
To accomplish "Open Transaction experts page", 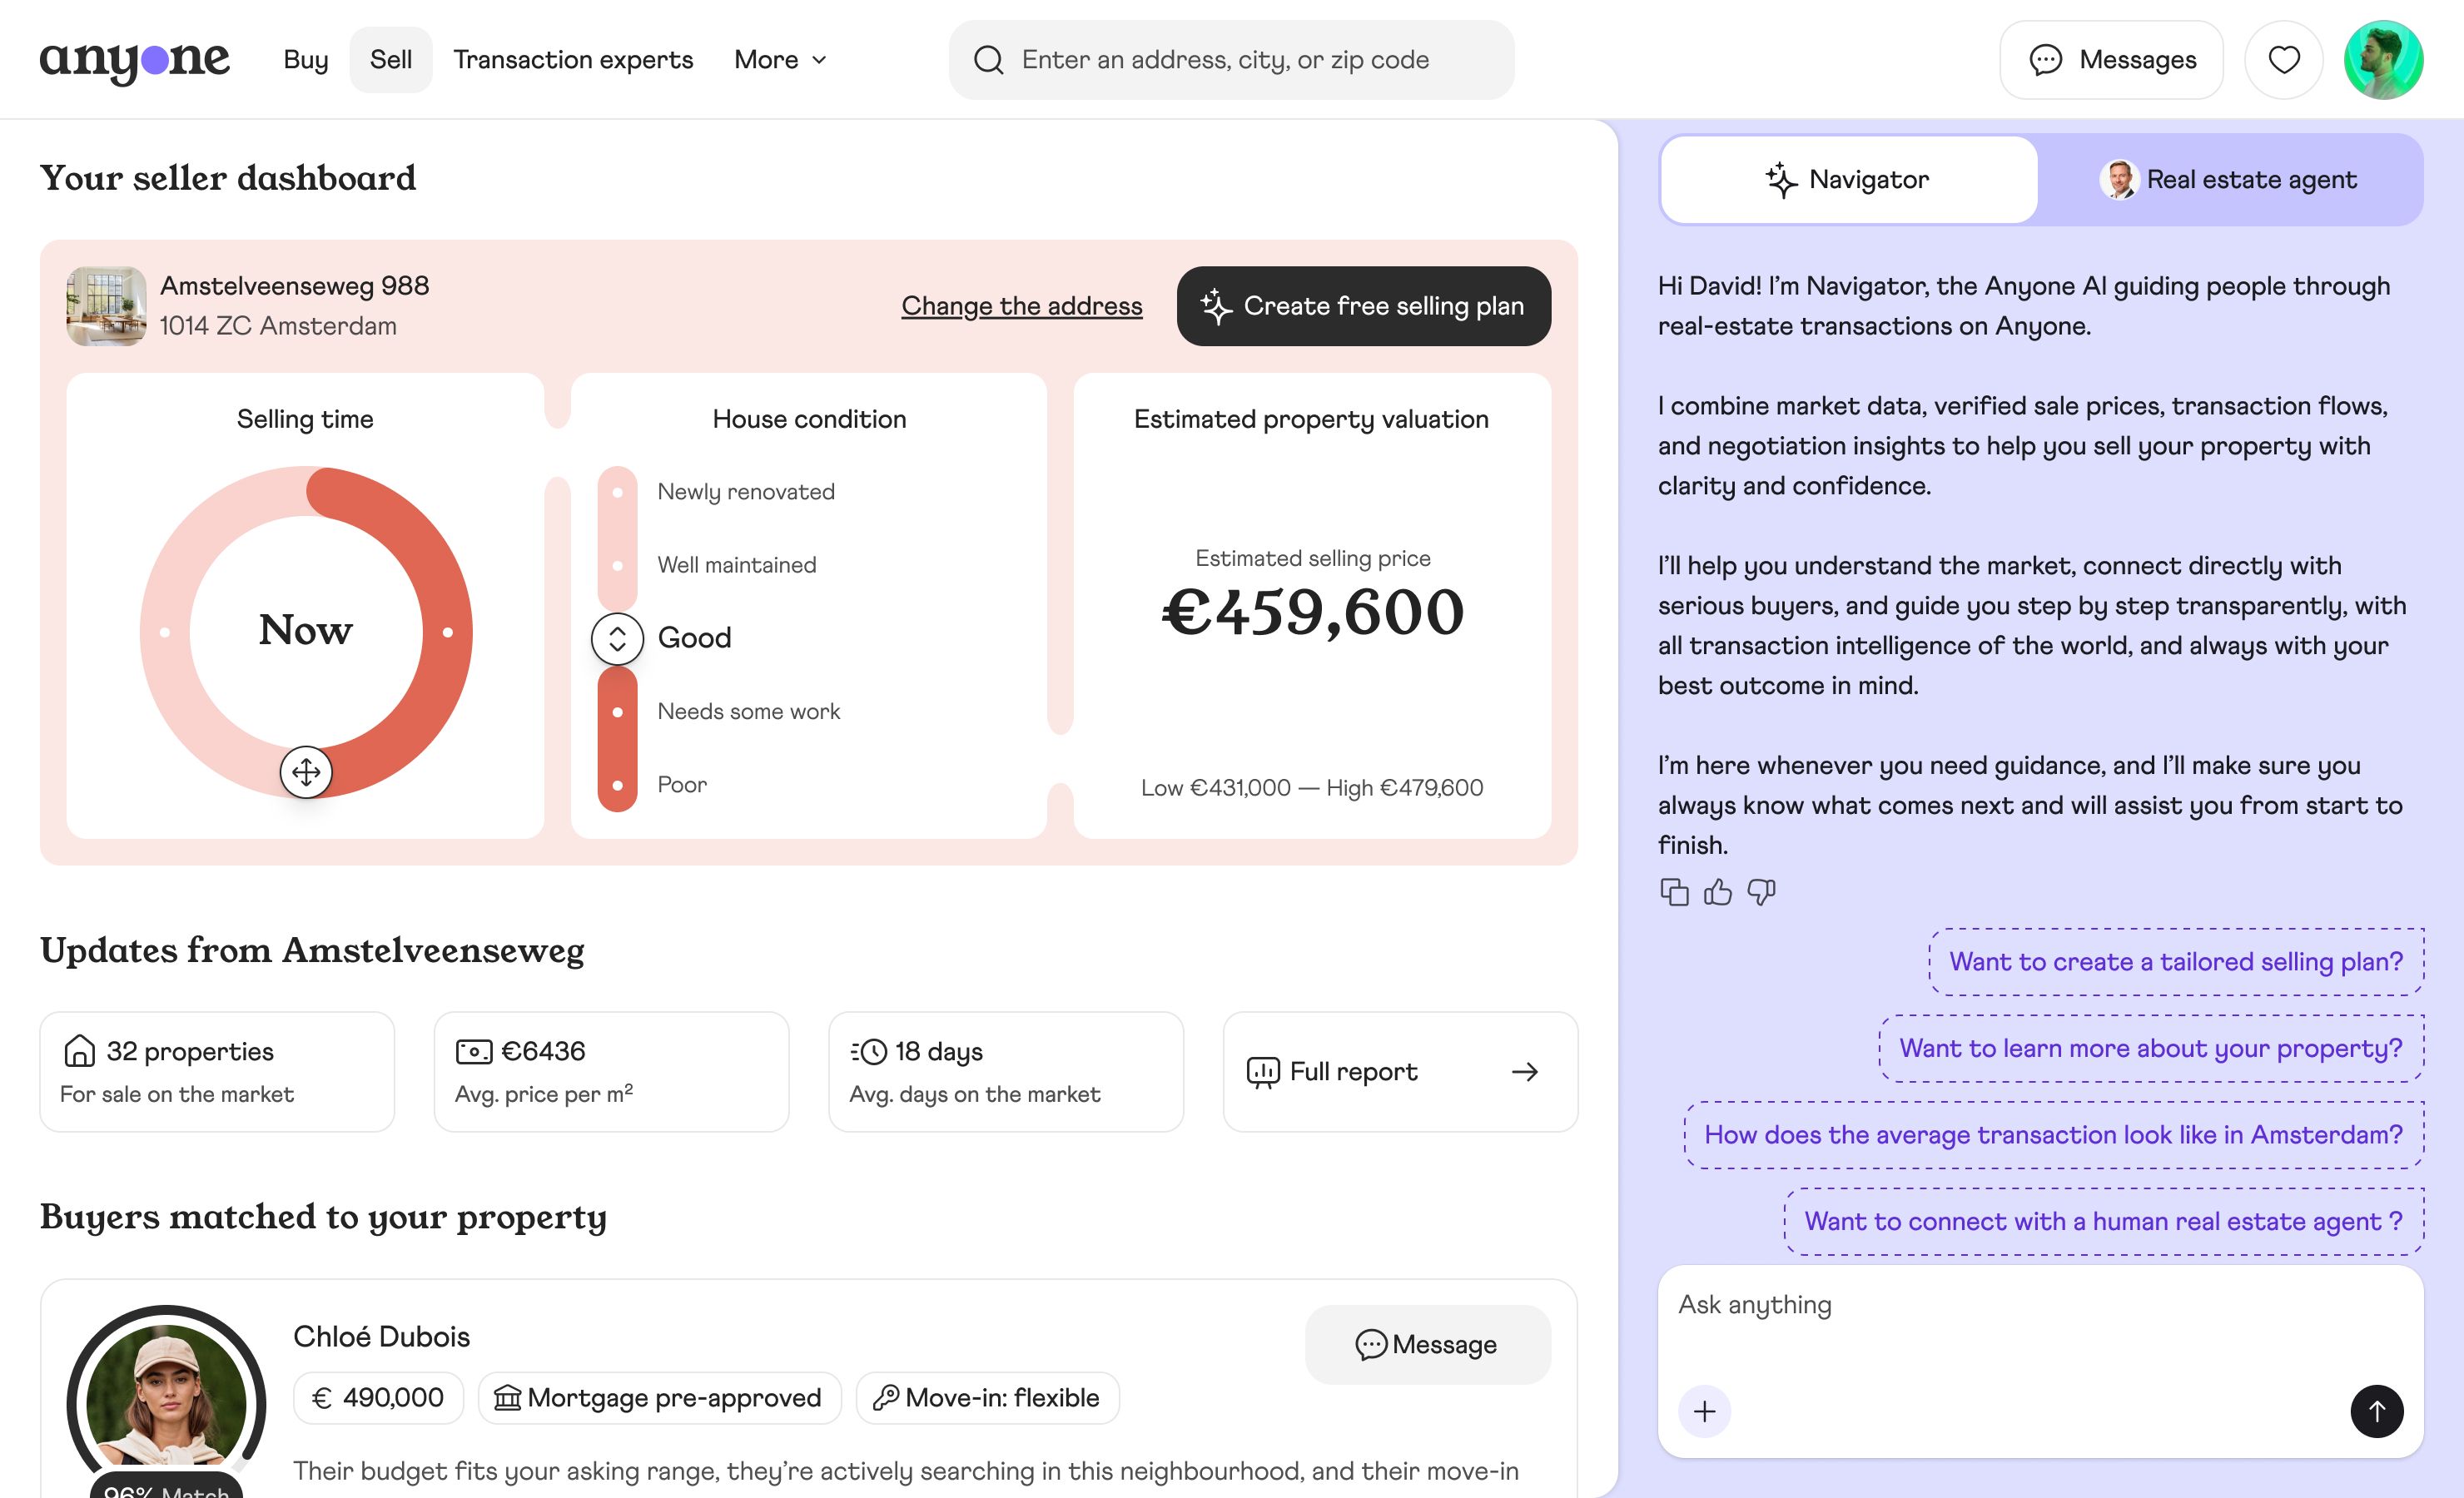I will pos(573,60).
